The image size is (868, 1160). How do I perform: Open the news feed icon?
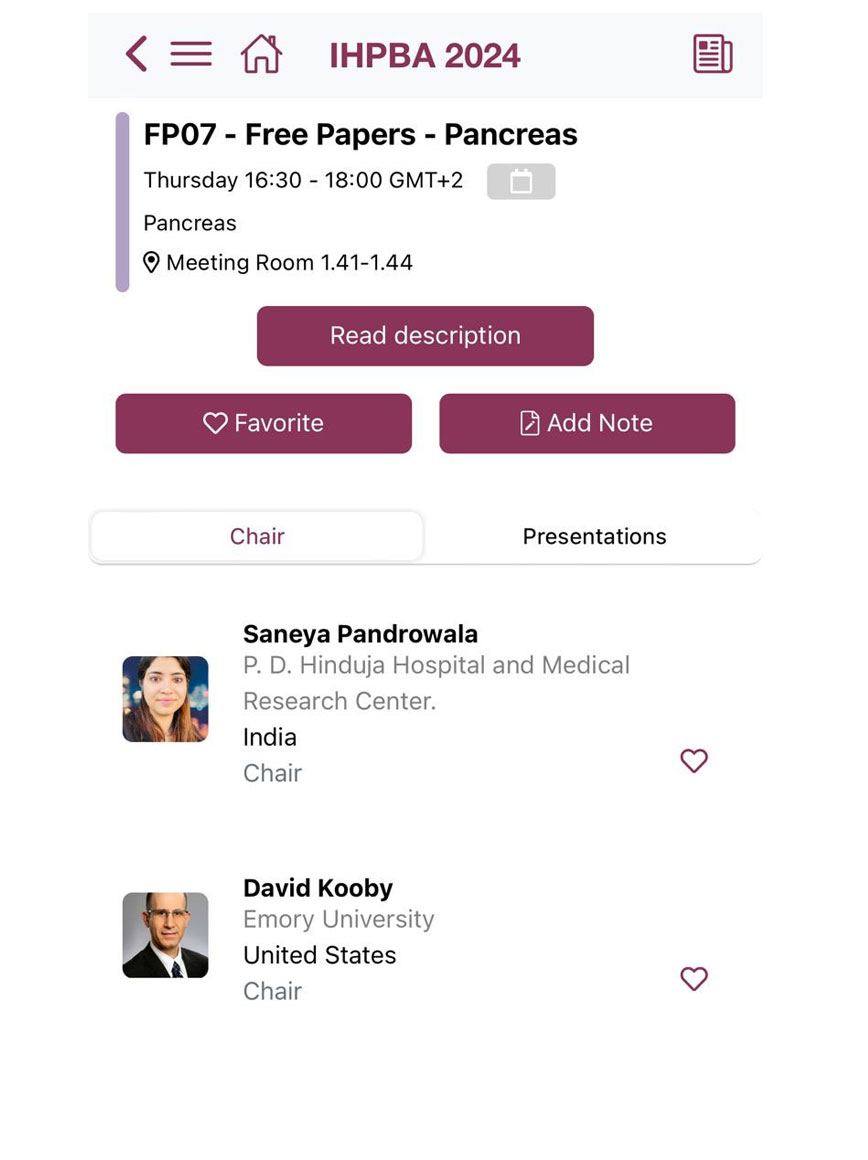[712, 54]
